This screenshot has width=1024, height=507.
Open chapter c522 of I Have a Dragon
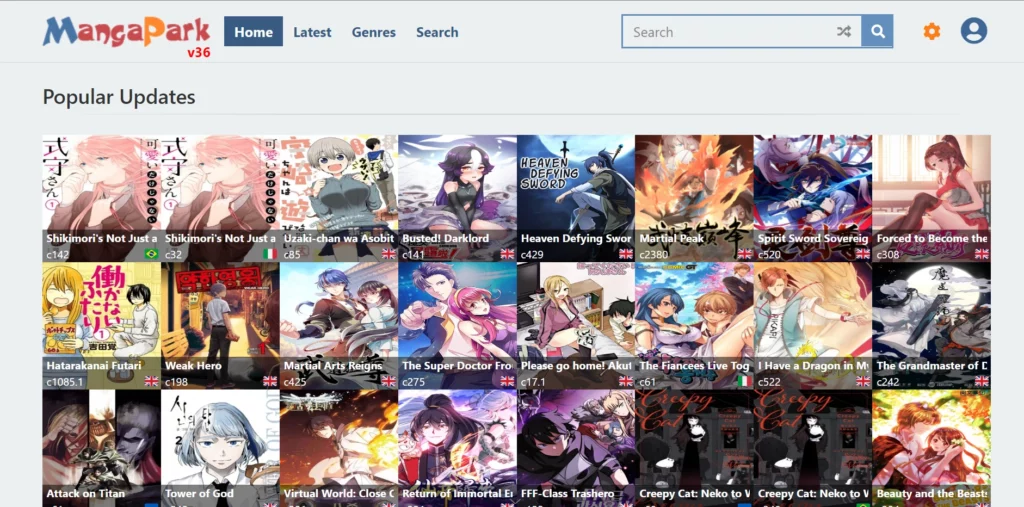[x=769, y=381]
